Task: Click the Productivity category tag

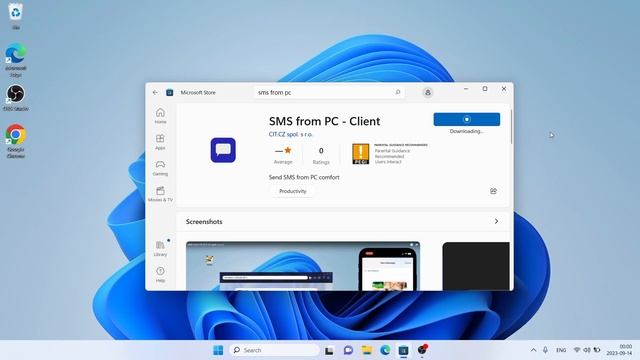Action: pyautogui.click(x=293, y=191)
